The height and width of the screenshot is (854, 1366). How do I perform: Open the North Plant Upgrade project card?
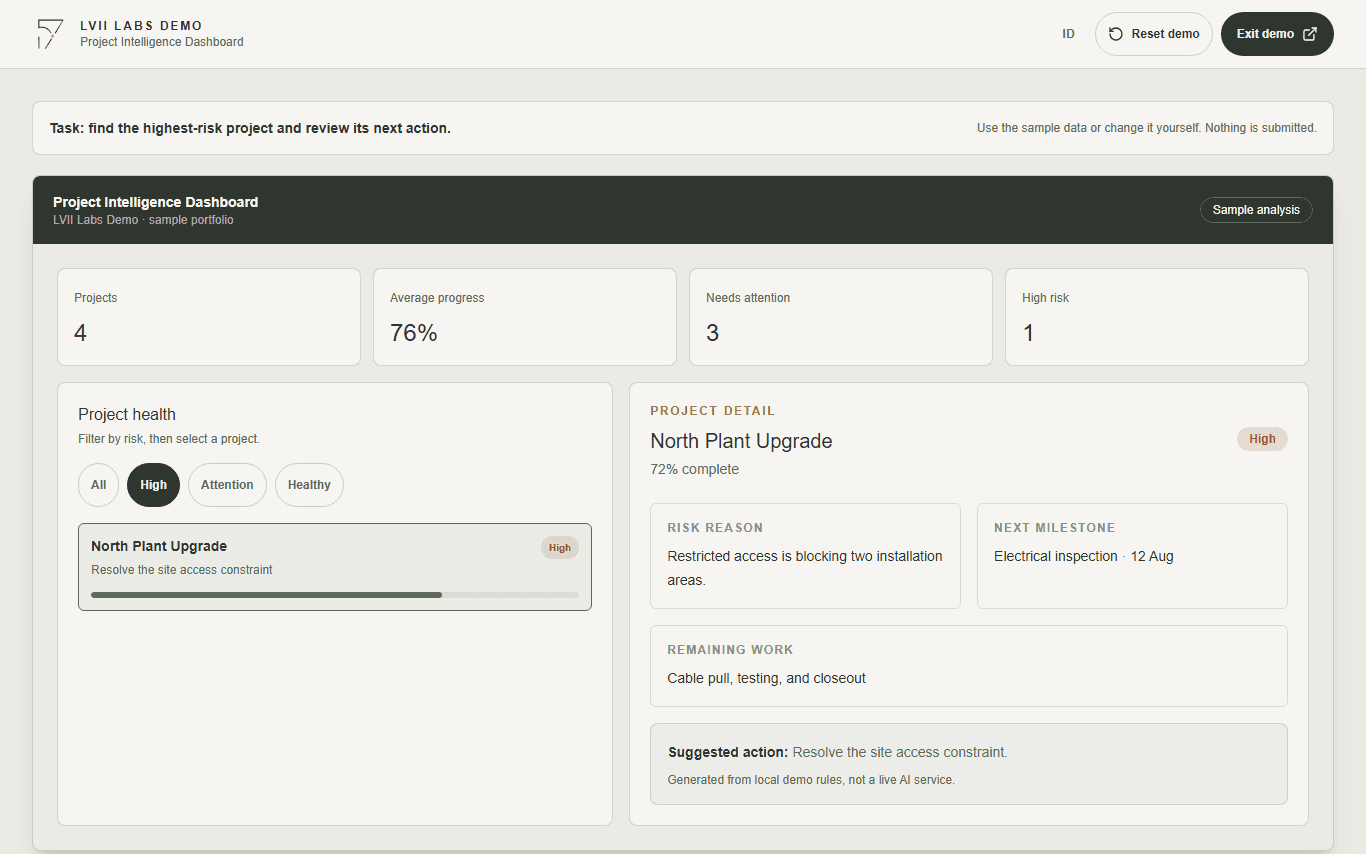(x=335, y=567)
